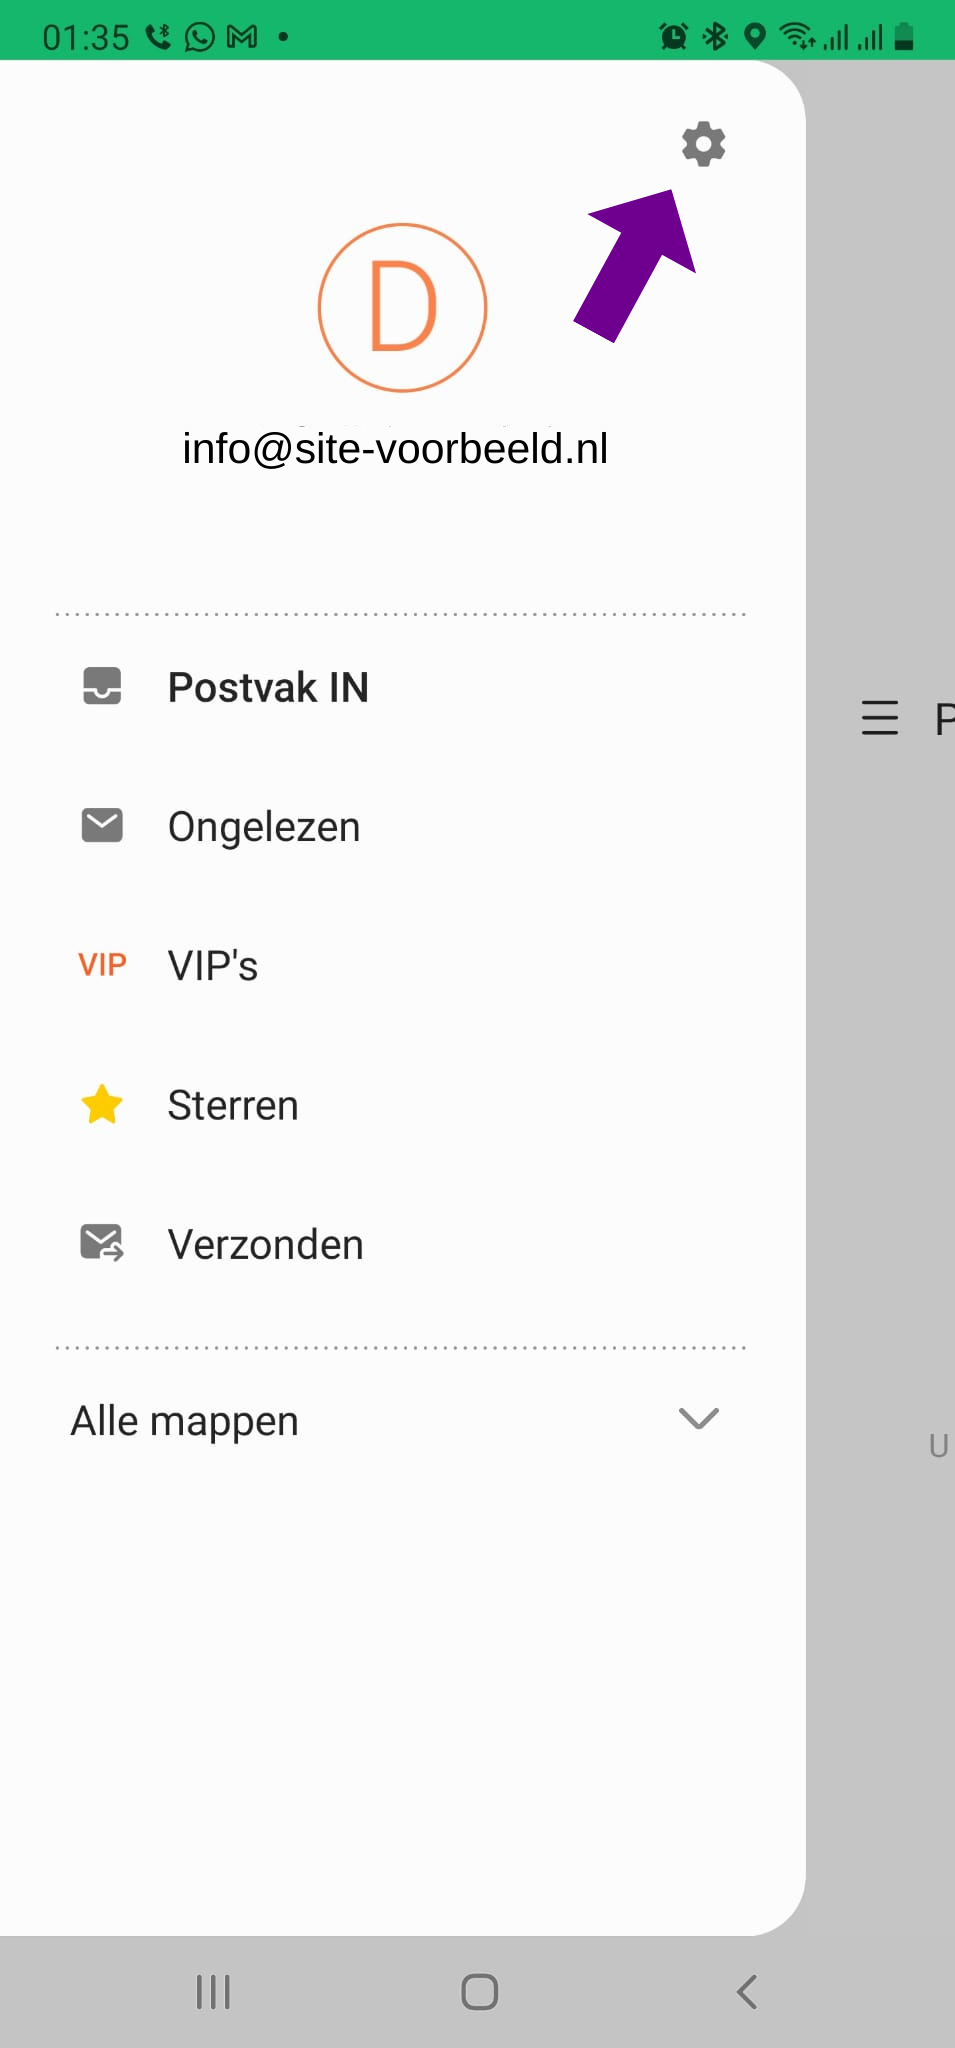Expand the Alle mappen chevron
Viewport: 955px width, 2048px height.
pos(698,1419)
